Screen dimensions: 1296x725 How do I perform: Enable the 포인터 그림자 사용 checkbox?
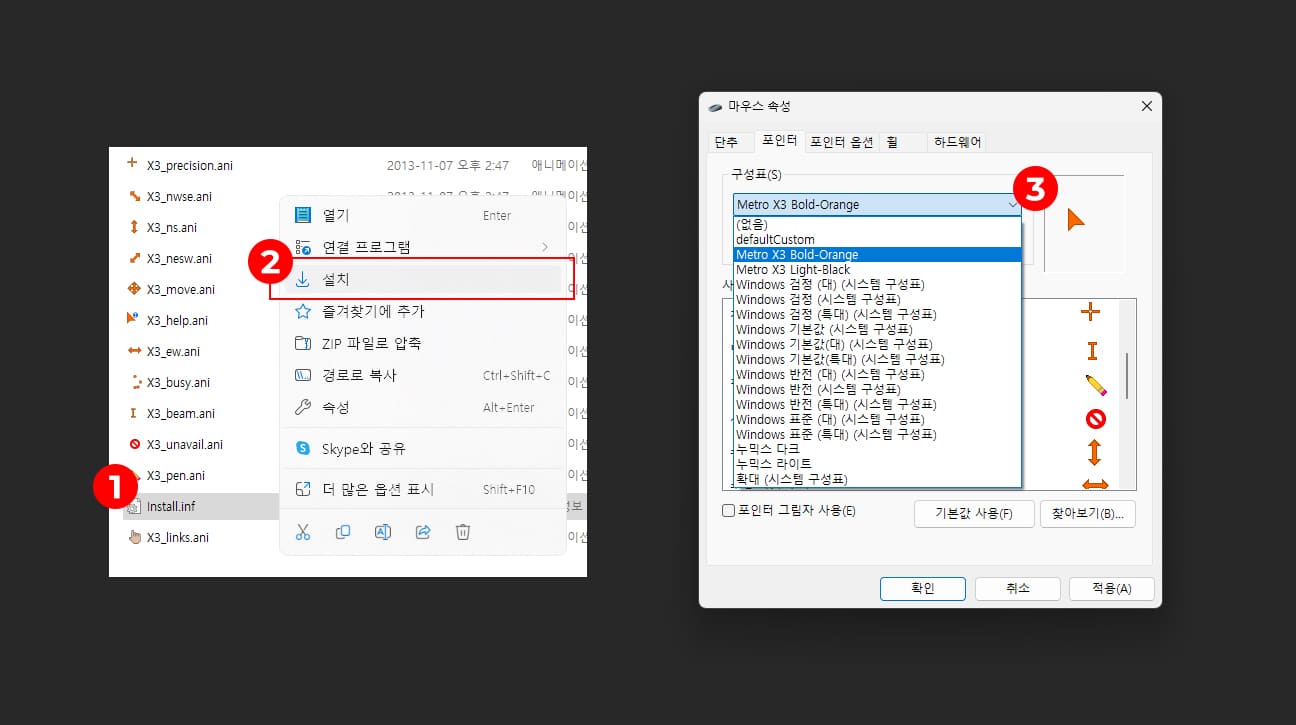(726, 513)
